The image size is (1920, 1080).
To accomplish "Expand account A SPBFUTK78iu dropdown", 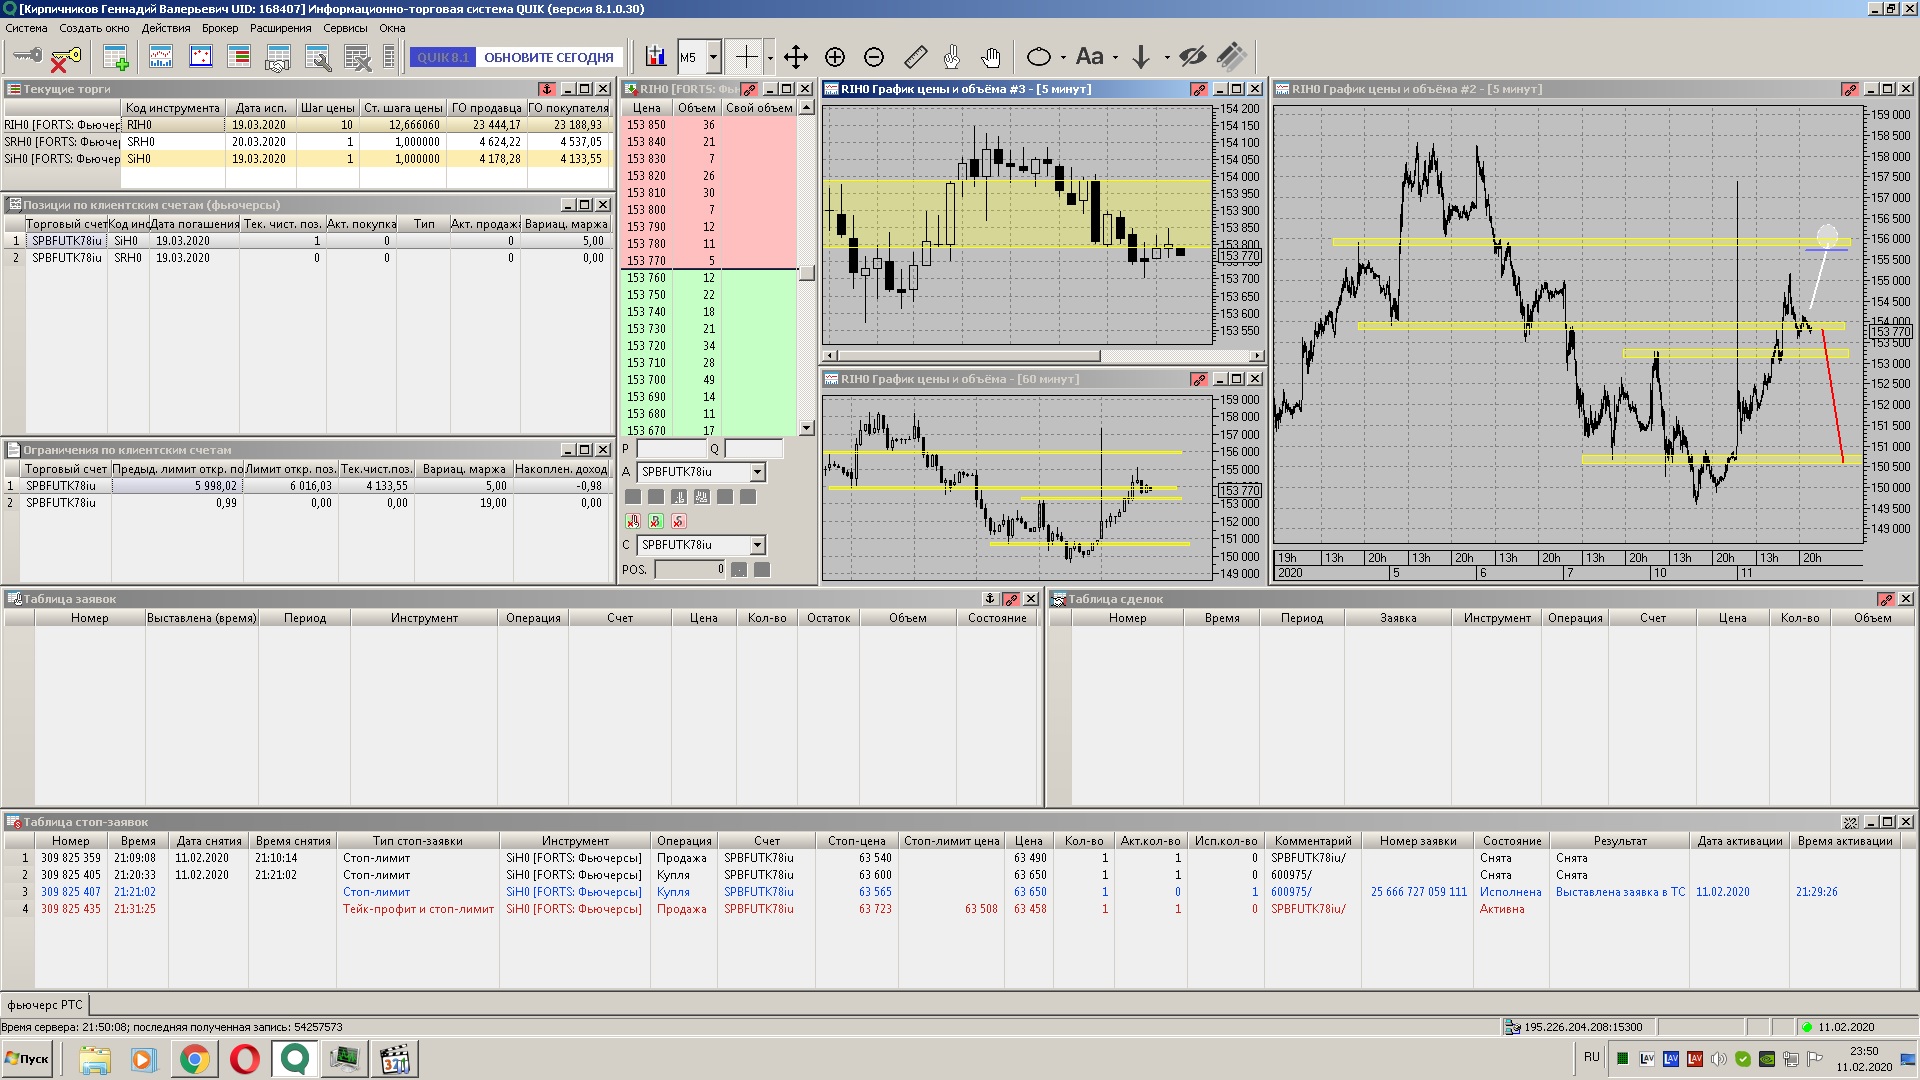I will coord(757,472).
